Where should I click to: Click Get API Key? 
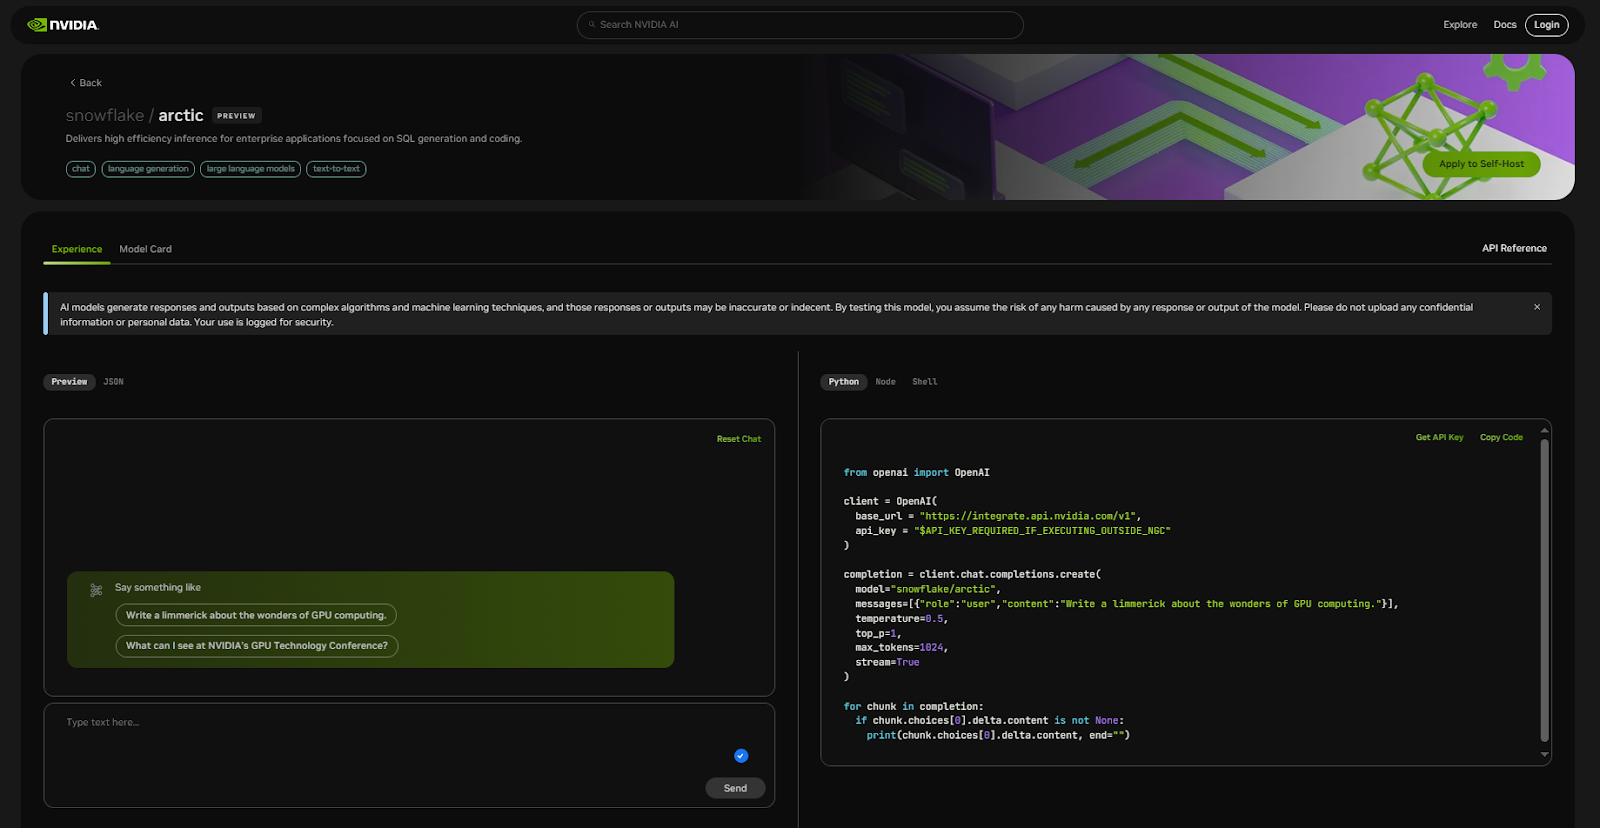(x=1439, y=437)
